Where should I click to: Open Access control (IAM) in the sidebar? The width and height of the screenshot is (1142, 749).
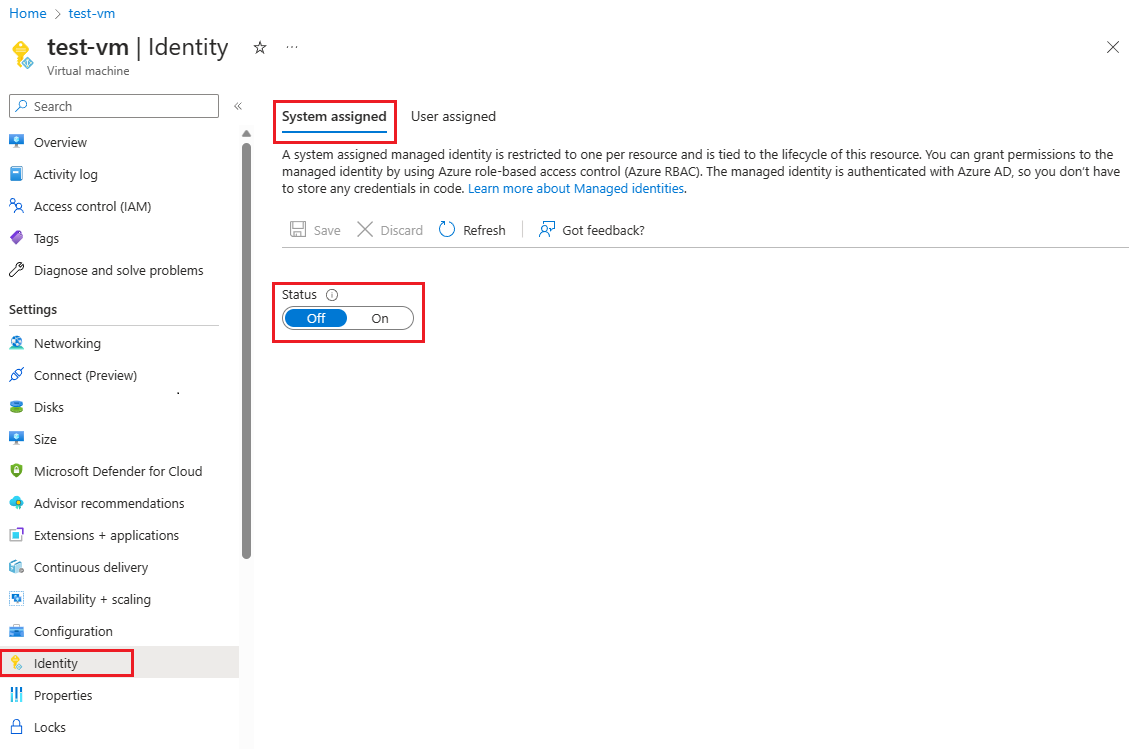92,206
